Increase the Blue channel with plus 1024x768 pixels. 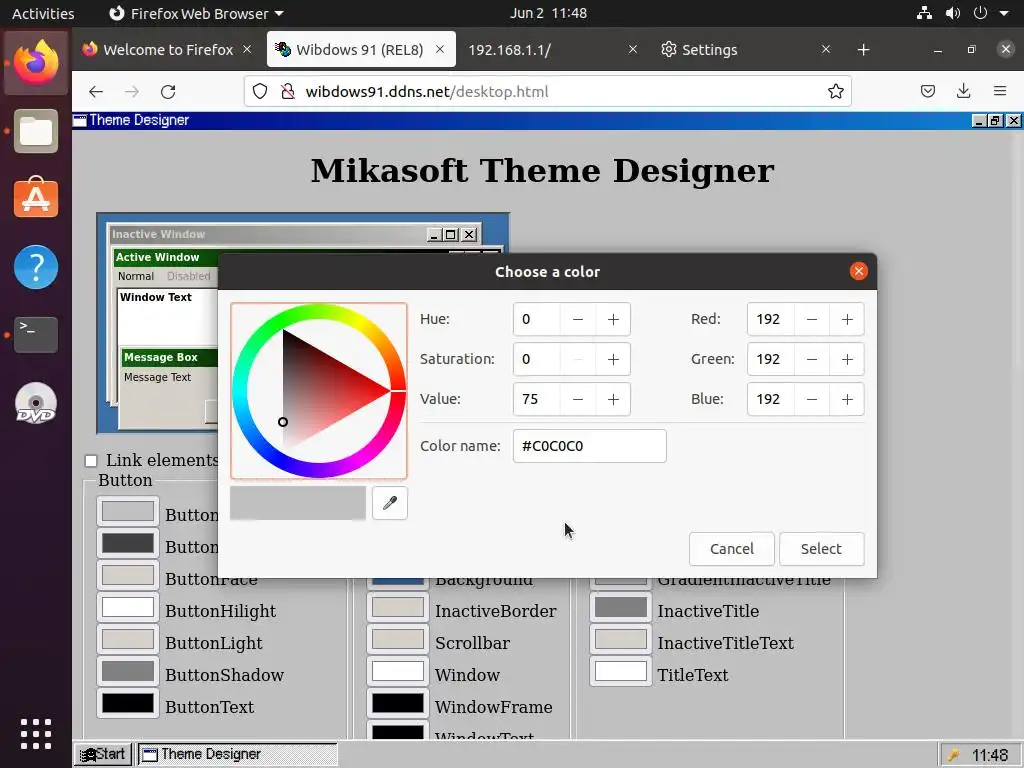tap(847, 399)
